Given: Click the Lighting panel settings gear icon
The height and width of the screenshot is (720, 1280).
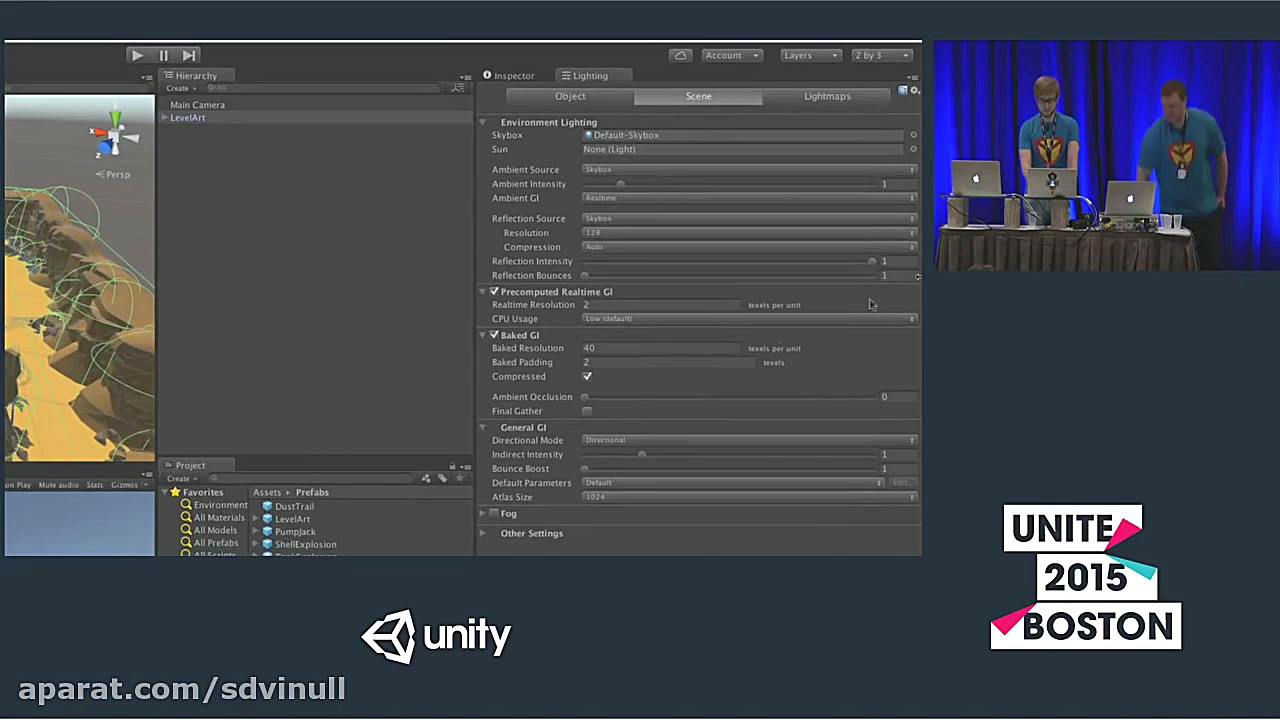Looking at the screenshot, I should tap(914, 90).
